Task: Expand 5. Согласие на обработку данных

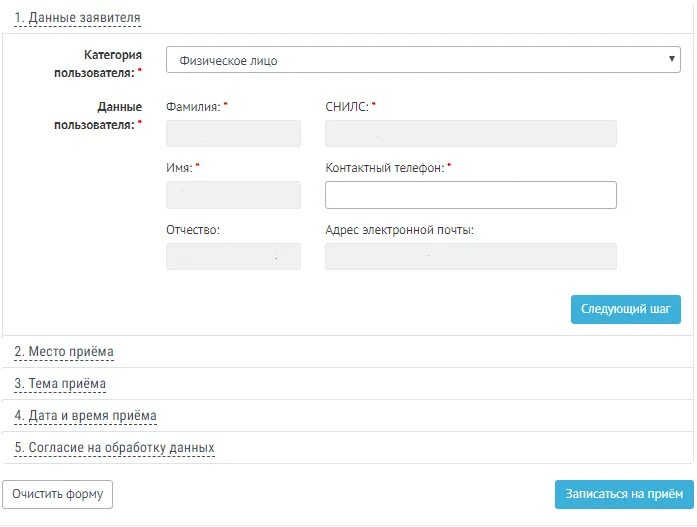Action: [x=115, y=447]
